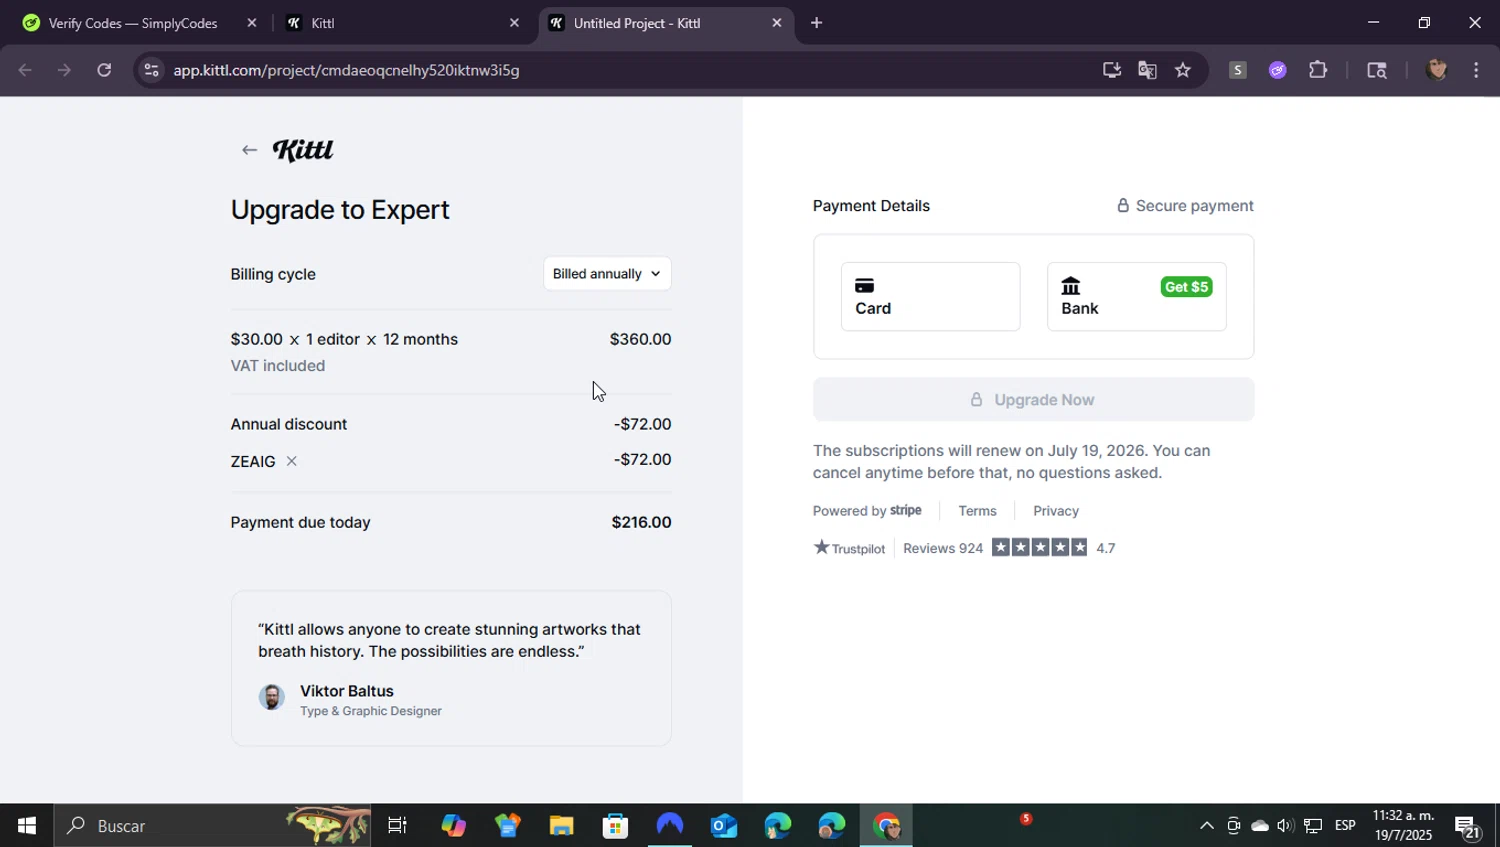The image size is (1500, 847).
Task: Click Viktor Baltus avatar
Action: click(x=271, y=697)
